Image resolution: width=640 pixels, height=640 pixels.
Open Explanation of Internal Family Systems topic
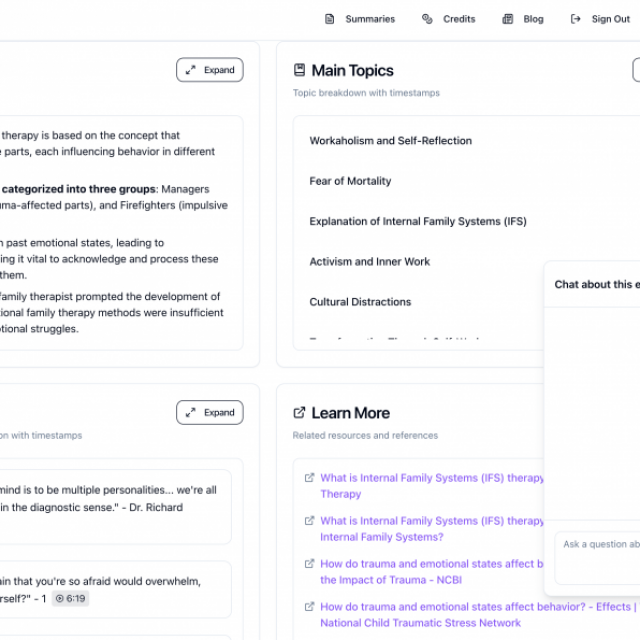pos(418,221)
